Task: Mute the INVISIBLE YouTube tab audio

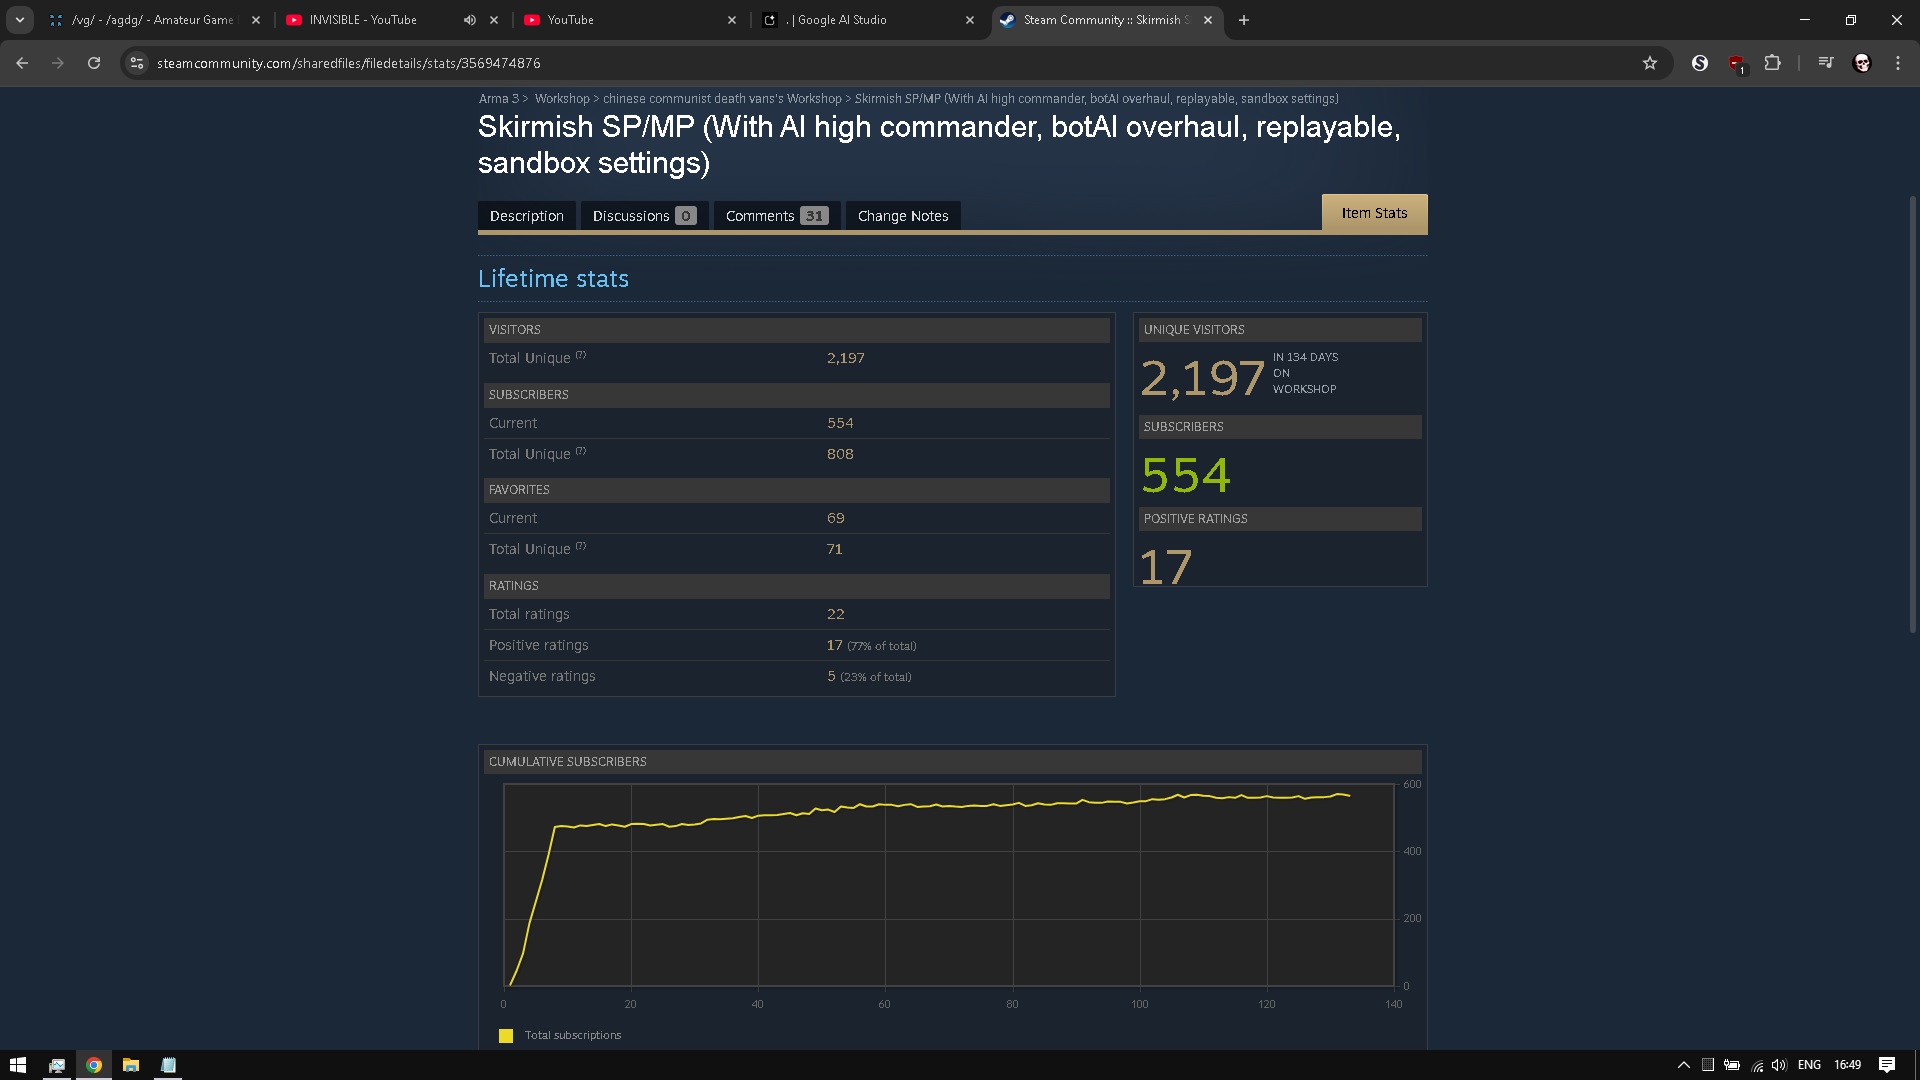Action: coord(469,20)
